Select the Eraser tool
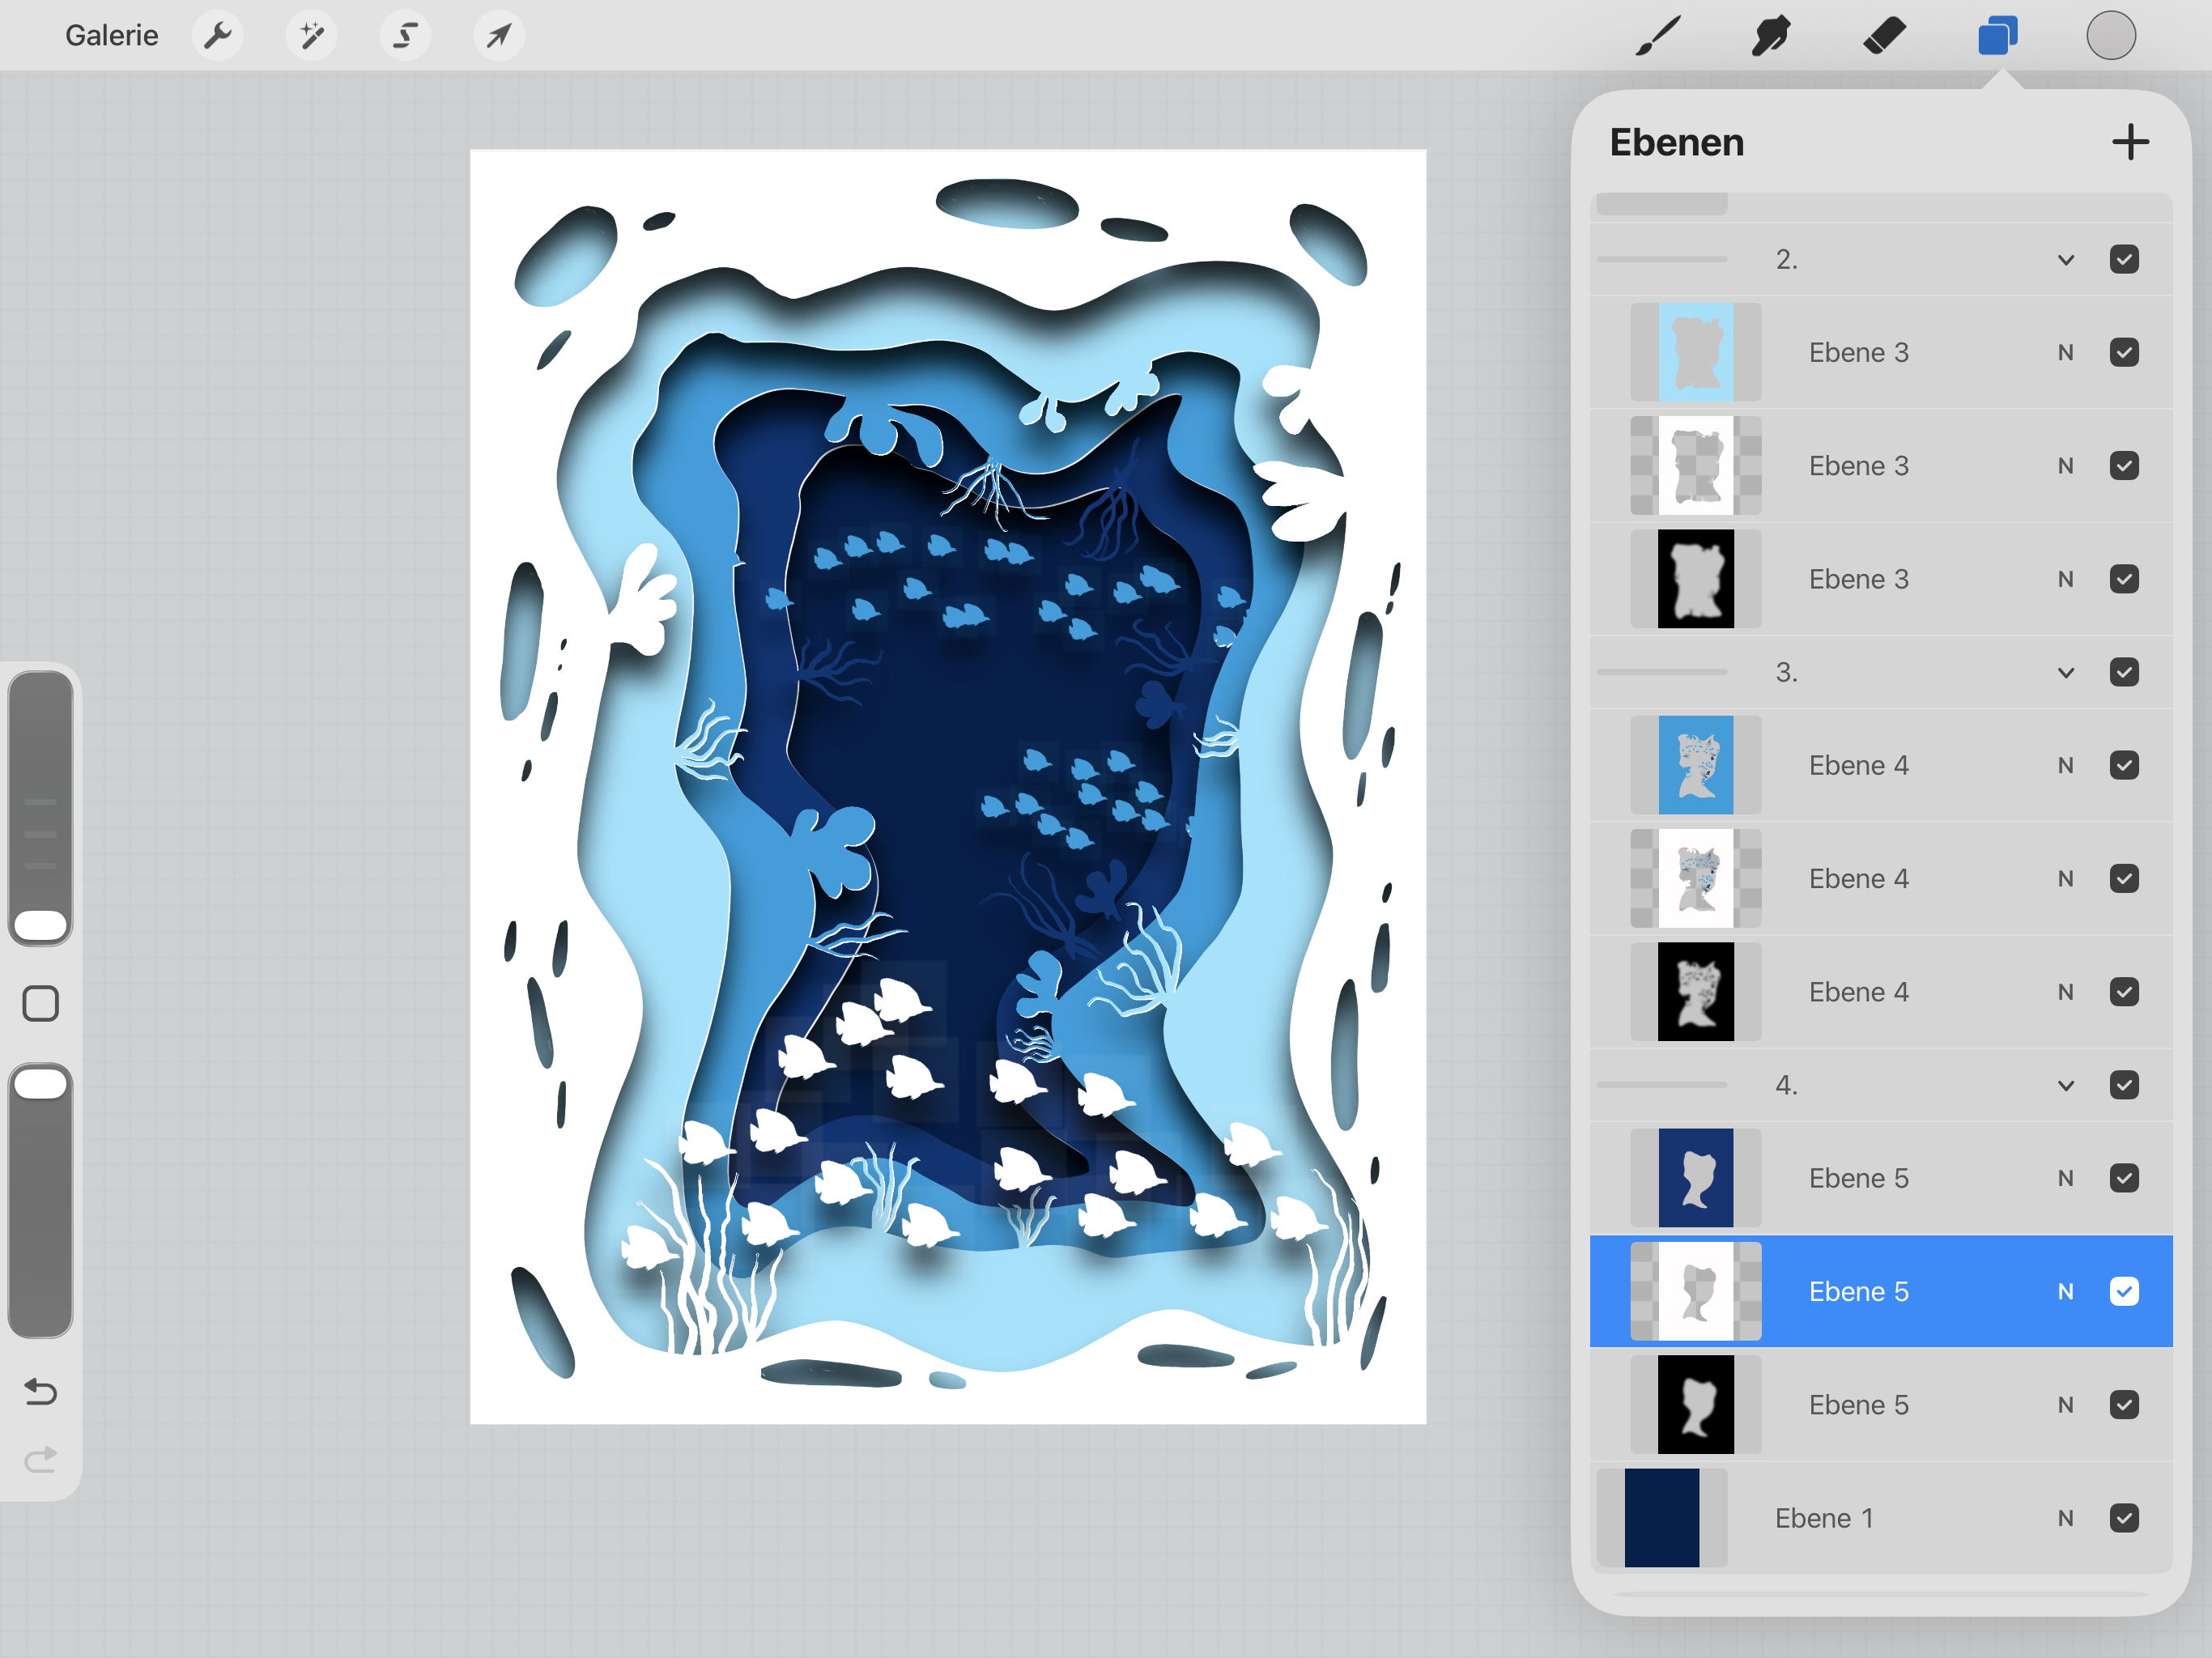Viewport: 2212px width, 1658px height. pyautogui.click(x=1884, y=36)
